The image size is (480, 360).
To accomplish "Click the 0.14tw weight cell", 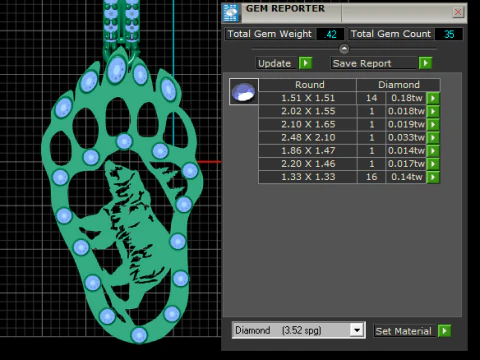I will (x=406, y=177).
